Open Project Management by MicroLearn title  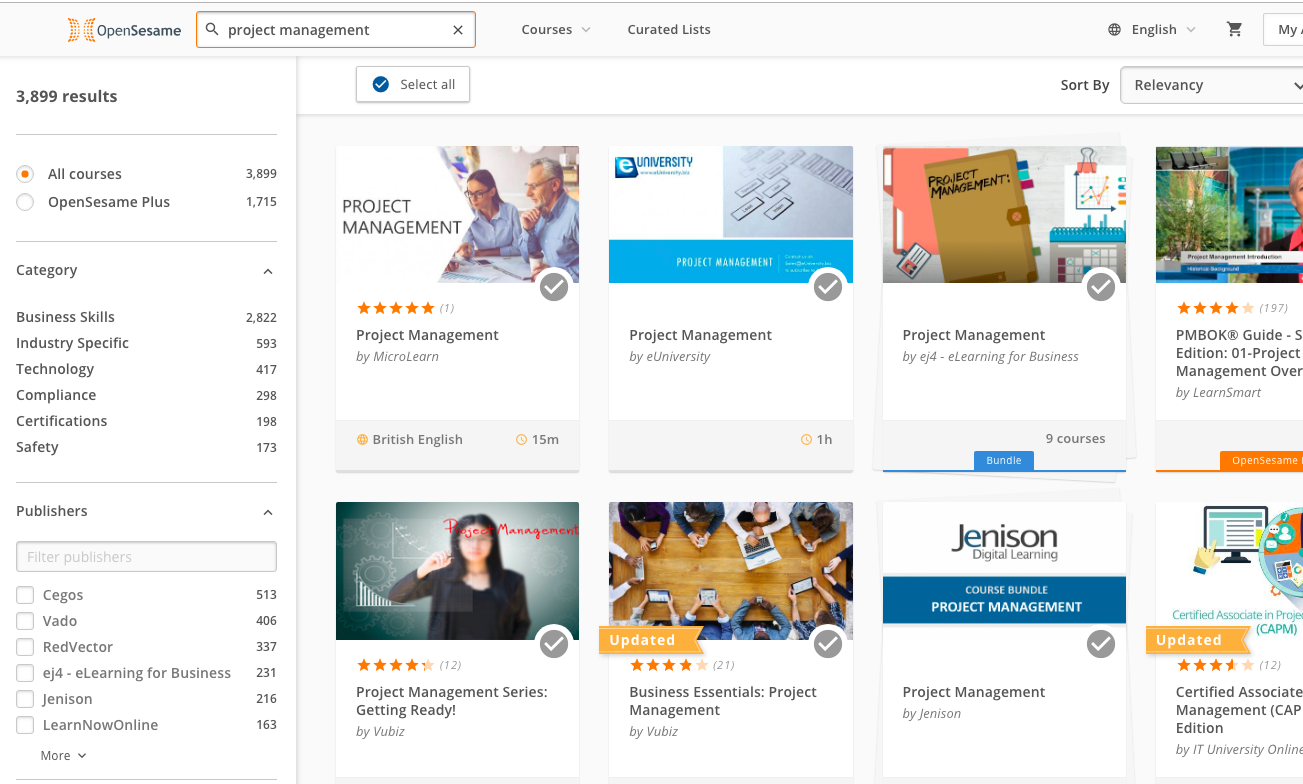click(x=427, y=335)
